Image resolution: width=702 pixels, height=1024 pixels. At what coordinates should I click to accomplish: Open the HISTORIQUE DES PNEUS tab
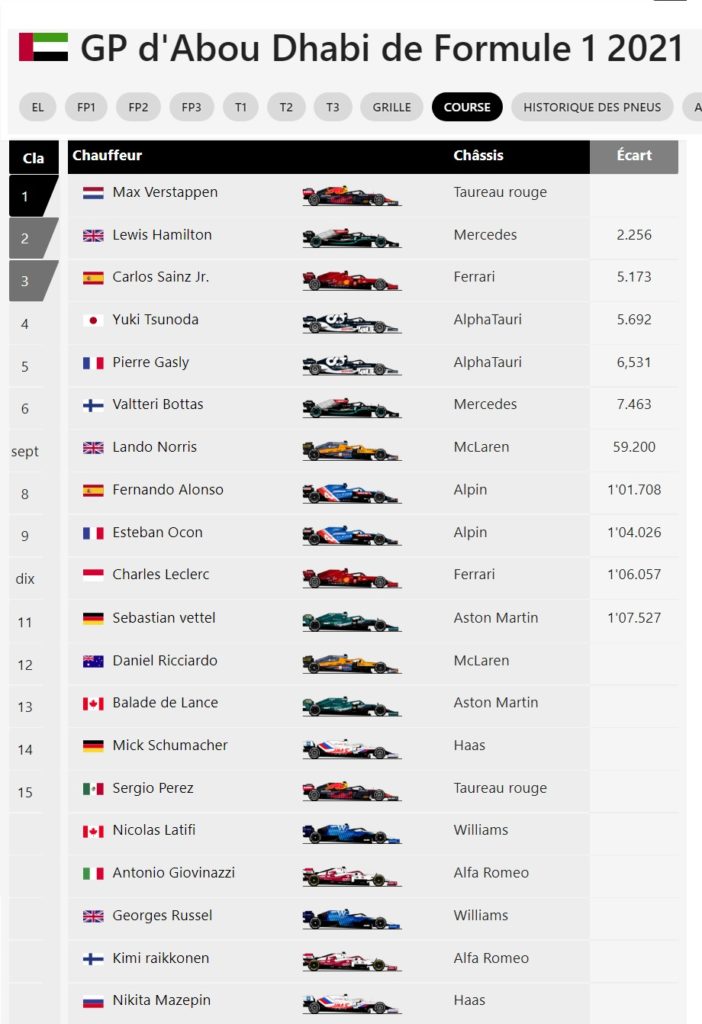point(592,107)
